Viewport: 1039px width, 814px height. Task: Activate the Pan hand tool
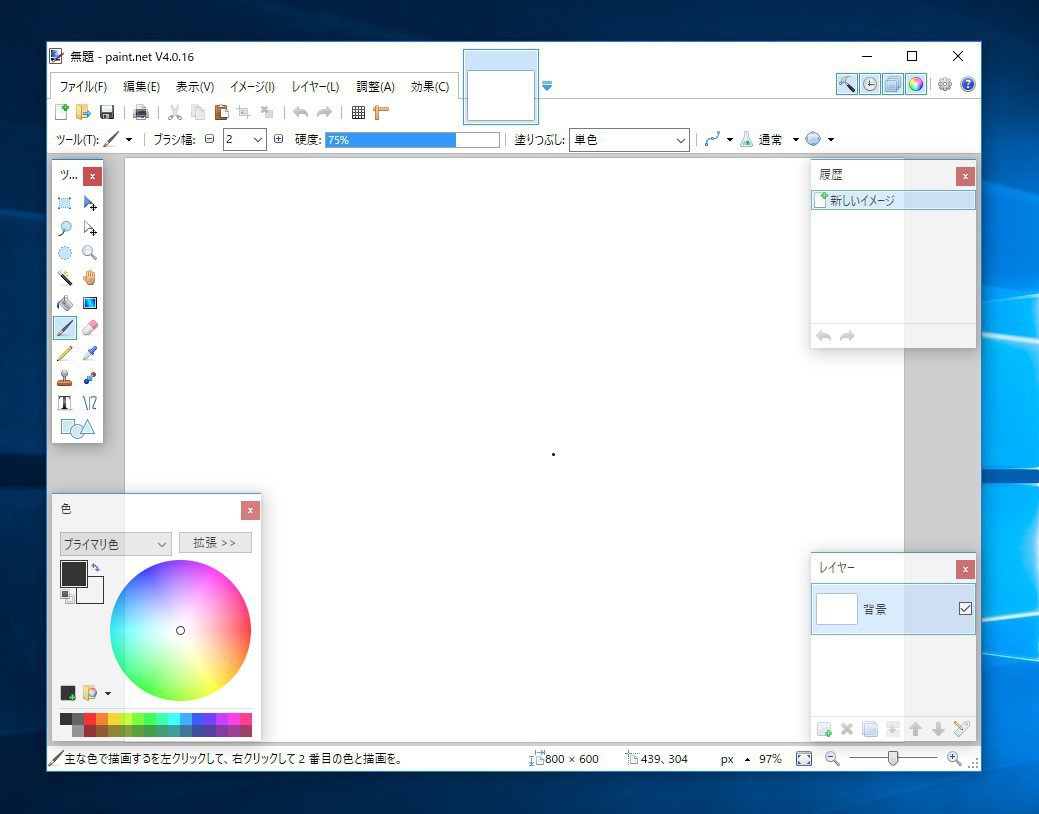coord(90,278)
